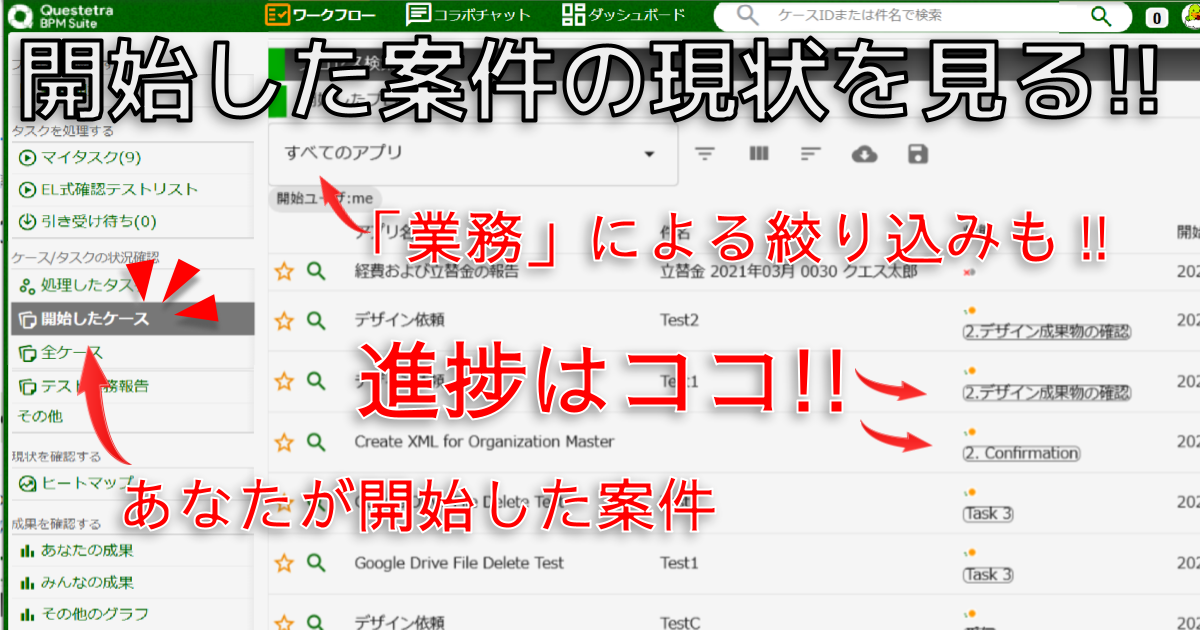
Task: Star the Create XML for Organization Master row
Action: [284, 441]
